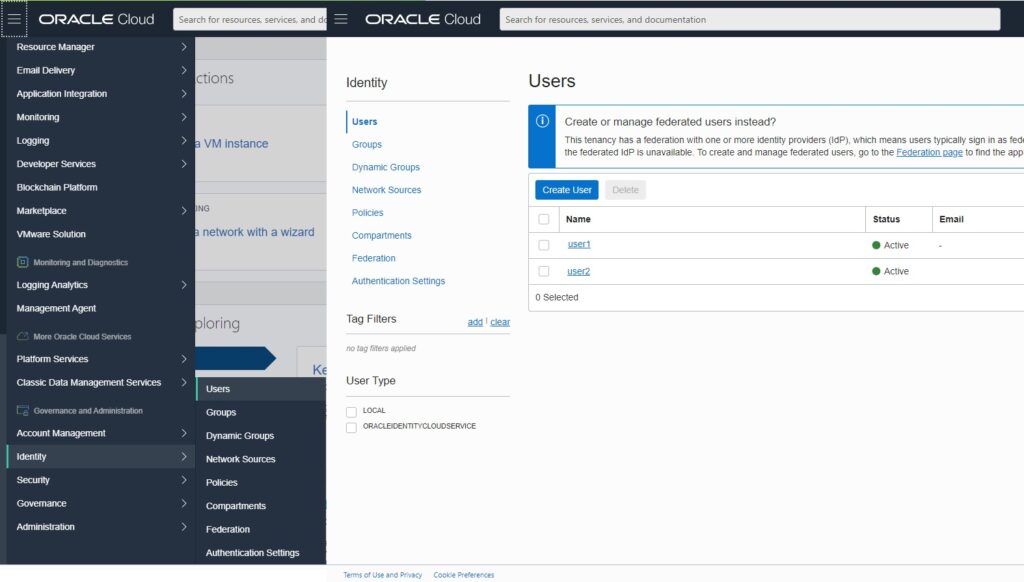Image resolution: width=1024 pixels, height=582 pixels.
Task: Click Terms of Use and Privacy footer link
Action: coord(383,575)
